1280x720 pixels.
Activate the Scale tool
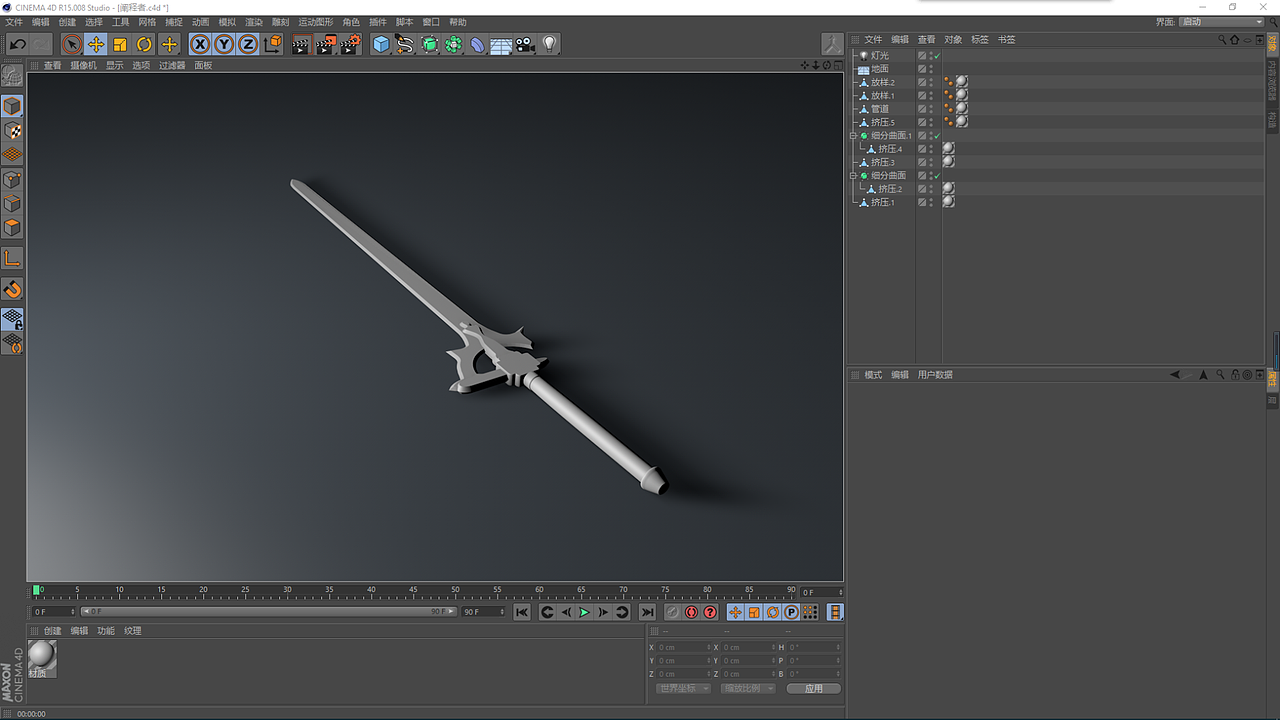click(x=120, y=44)
